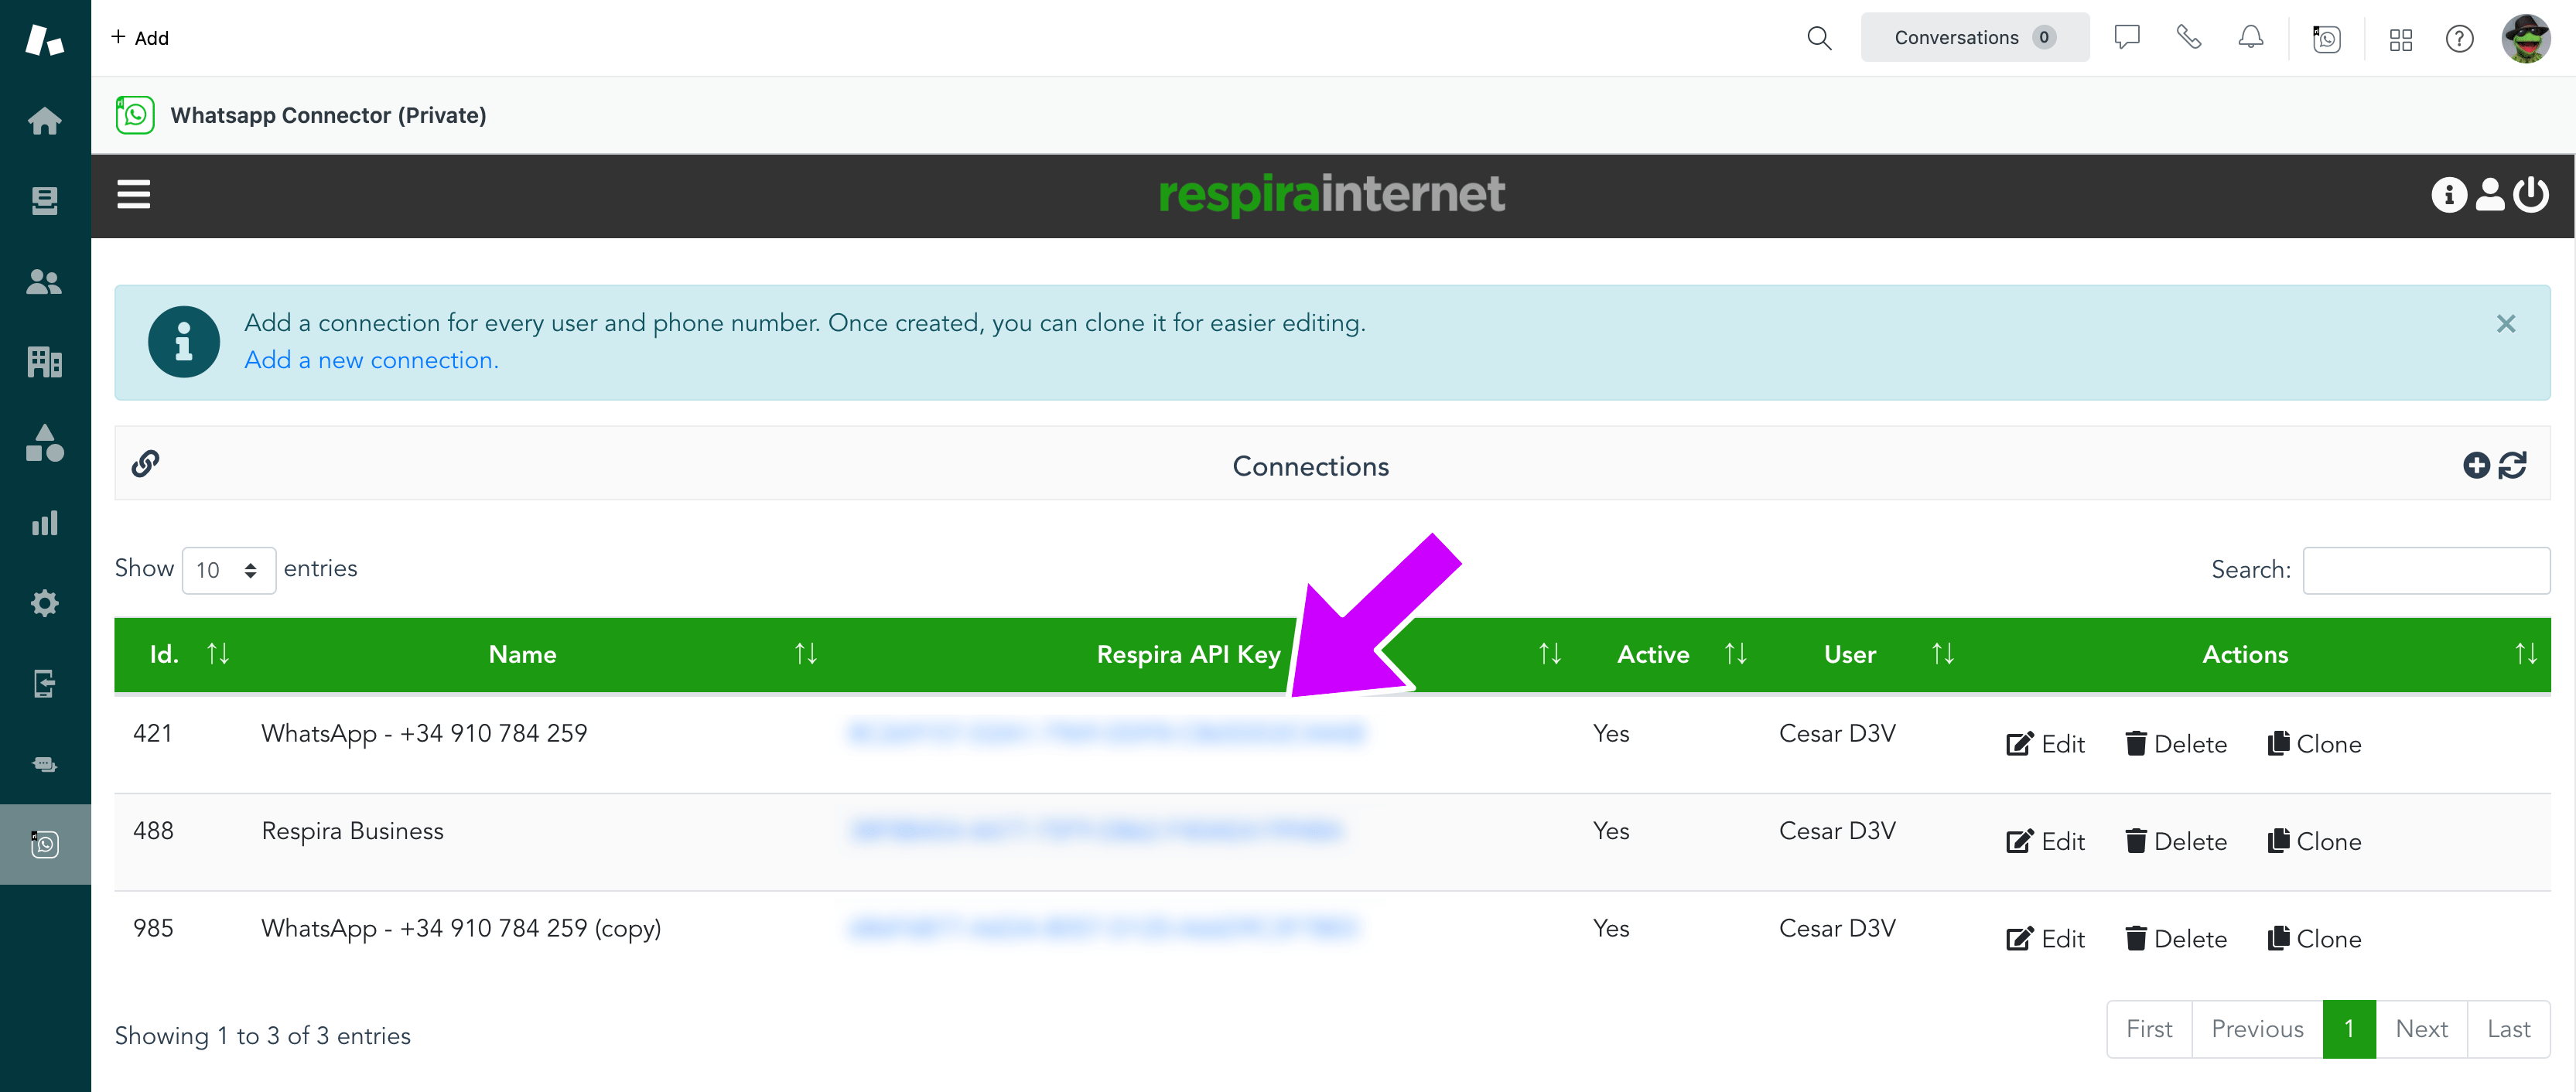This screenshot has height=1092, width=2576.
Task: Follow the 'Add a new connection' link
Action: tap(371, 360)
